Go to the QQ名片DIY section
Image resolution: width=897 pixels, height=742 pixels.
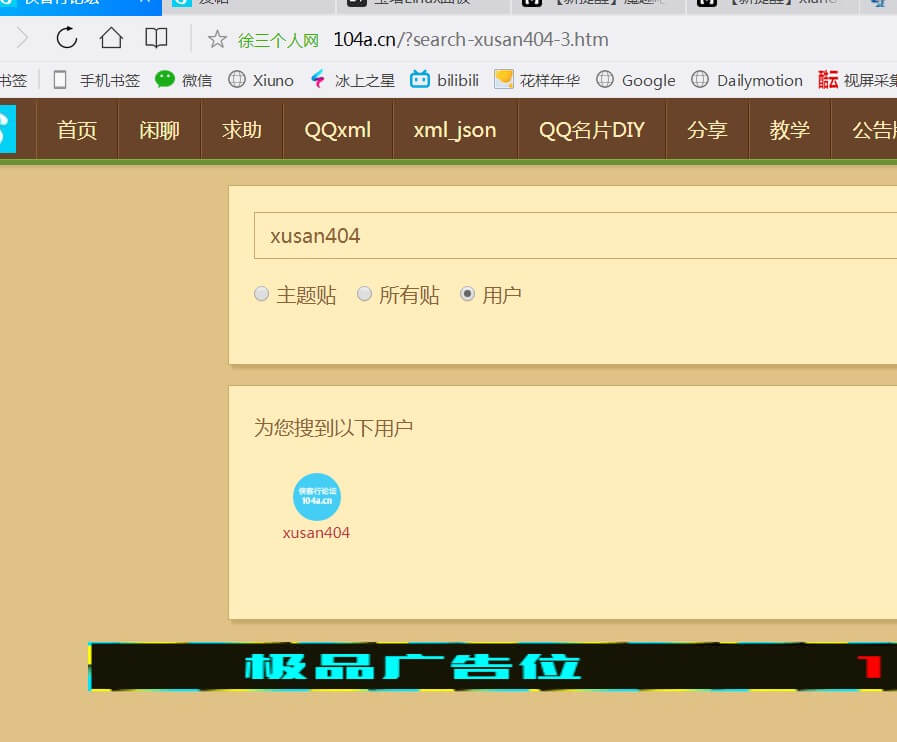(x=592, y=130)
